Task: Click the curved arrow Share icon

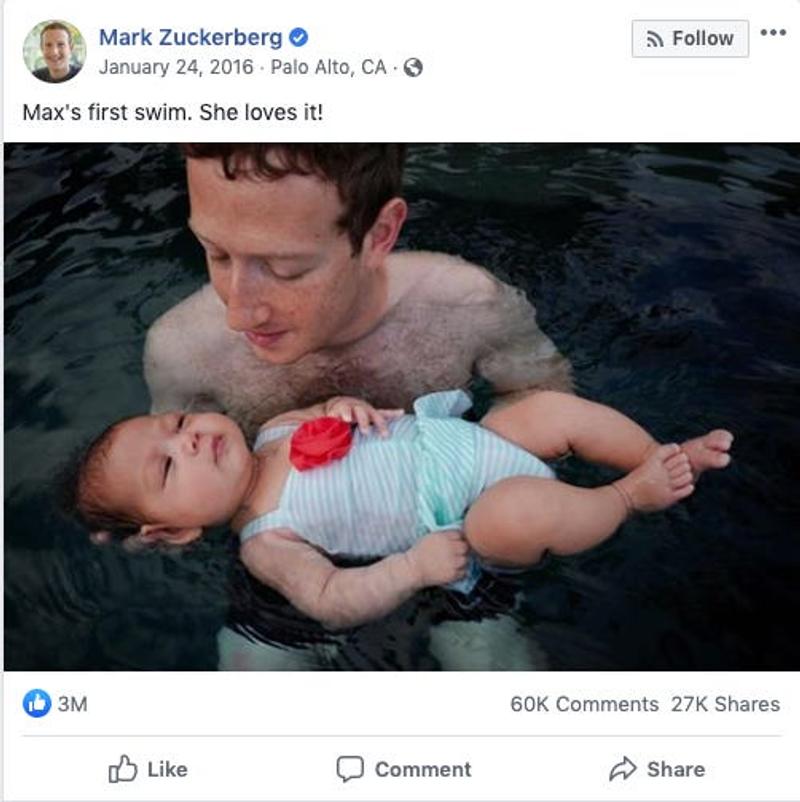Action: point(622,769)
